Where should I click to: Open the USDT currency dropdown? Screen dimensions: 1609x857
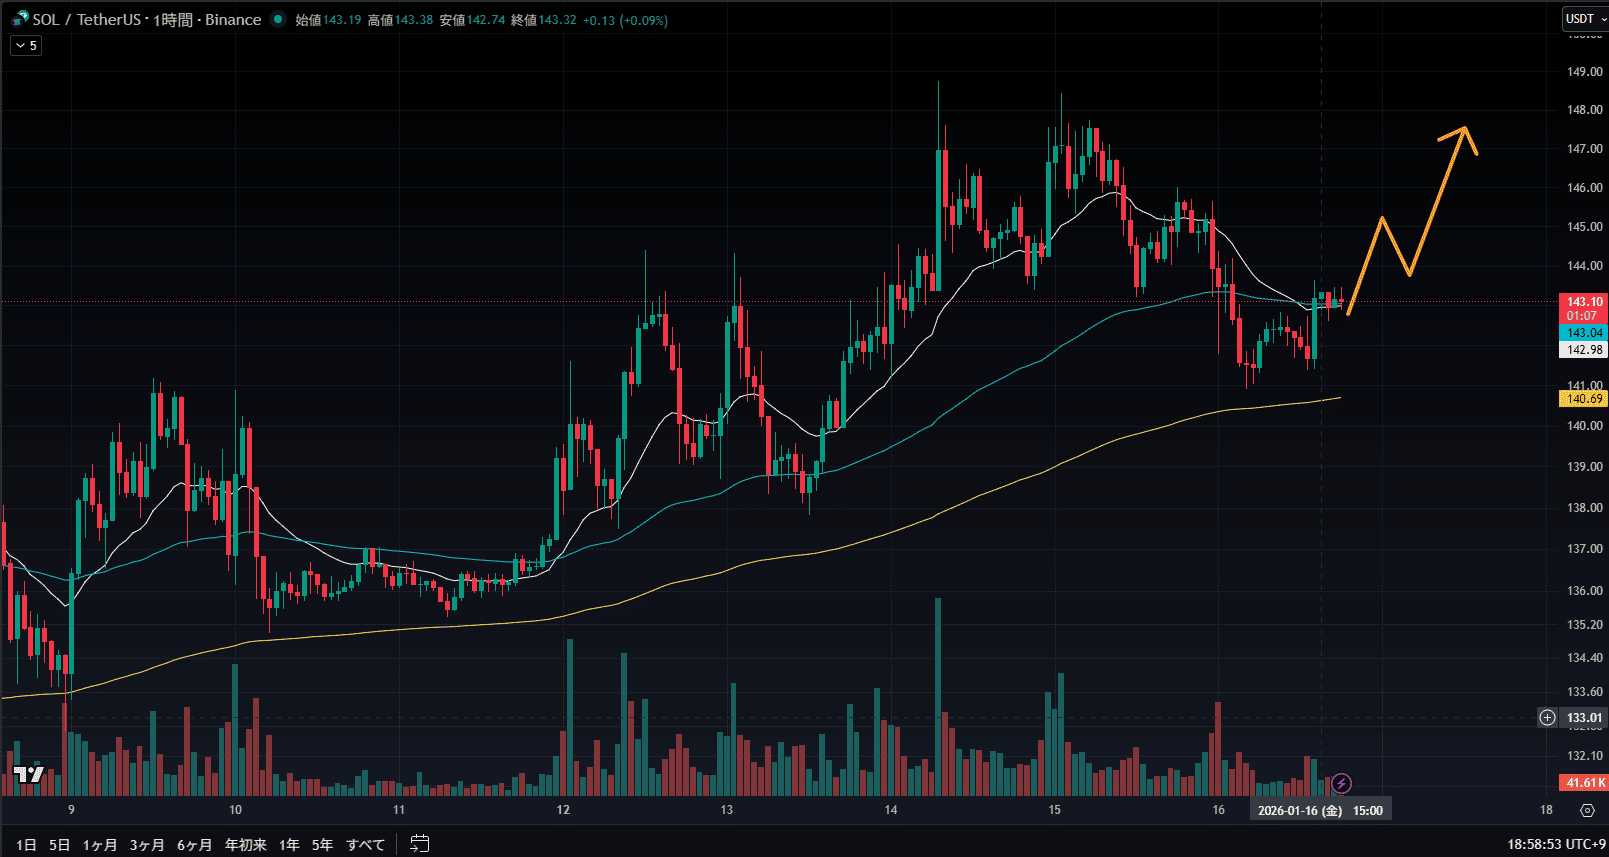(x=1585, y=19)
